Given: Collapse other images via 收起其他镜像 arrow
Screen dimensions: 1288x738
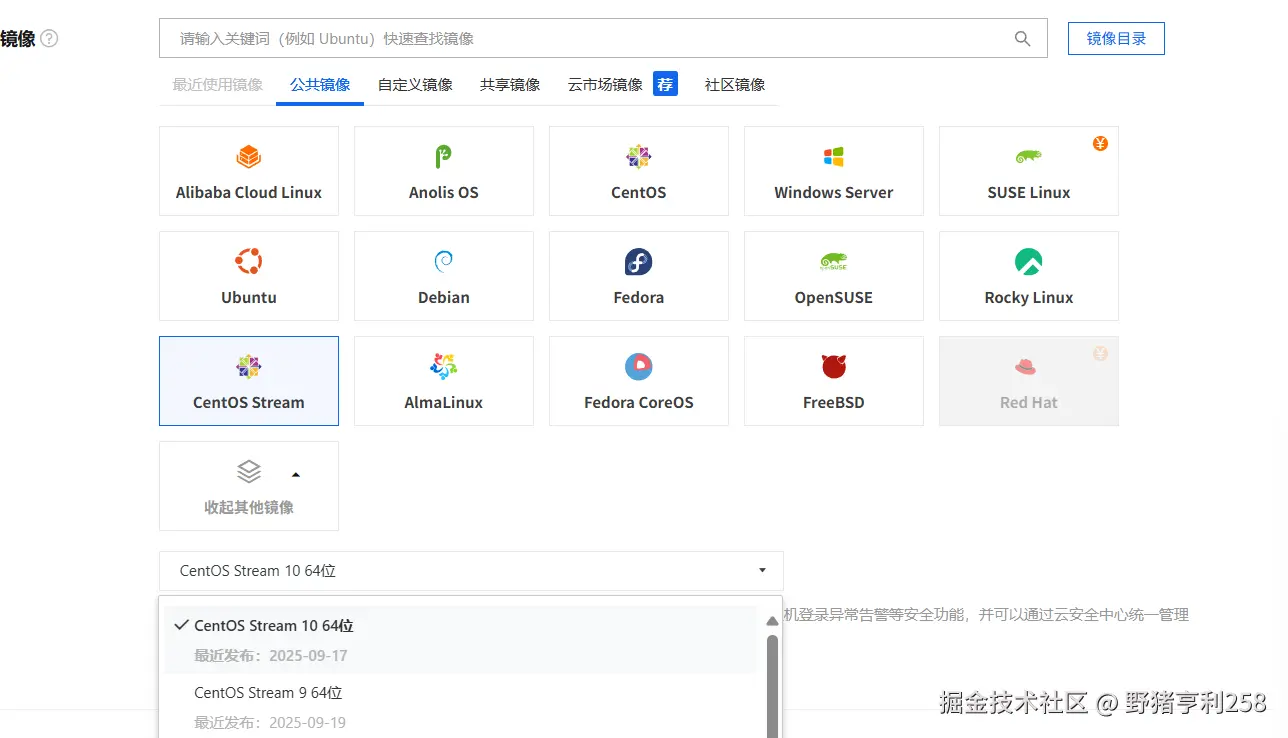Looking at the screenshot, I should click(x=295, y=474).
